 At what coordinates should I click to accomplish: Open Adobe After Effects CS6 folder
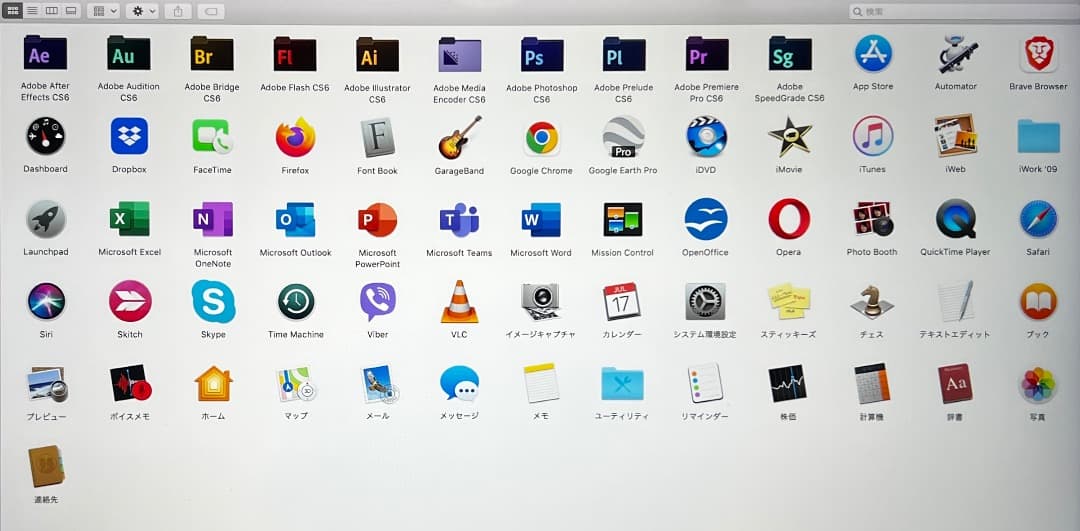tap(45, 53)
